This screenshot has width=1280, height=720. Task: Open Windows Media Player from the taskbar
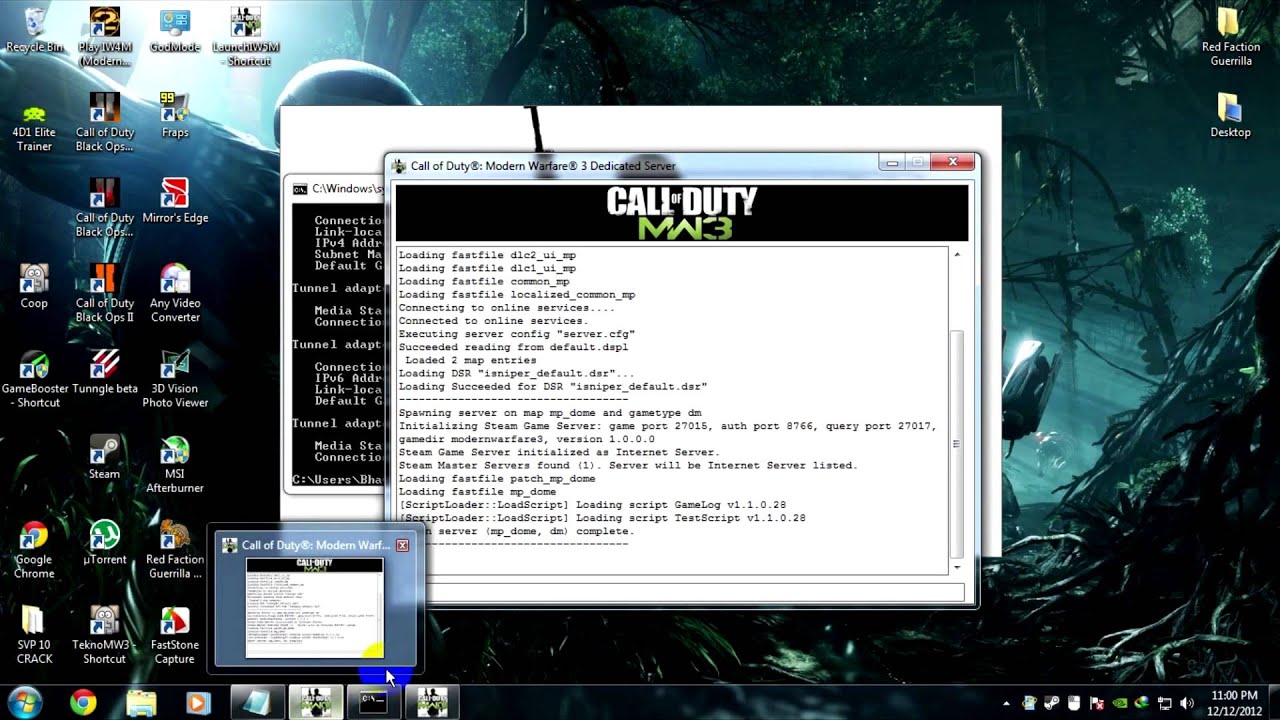click(197, 703)
